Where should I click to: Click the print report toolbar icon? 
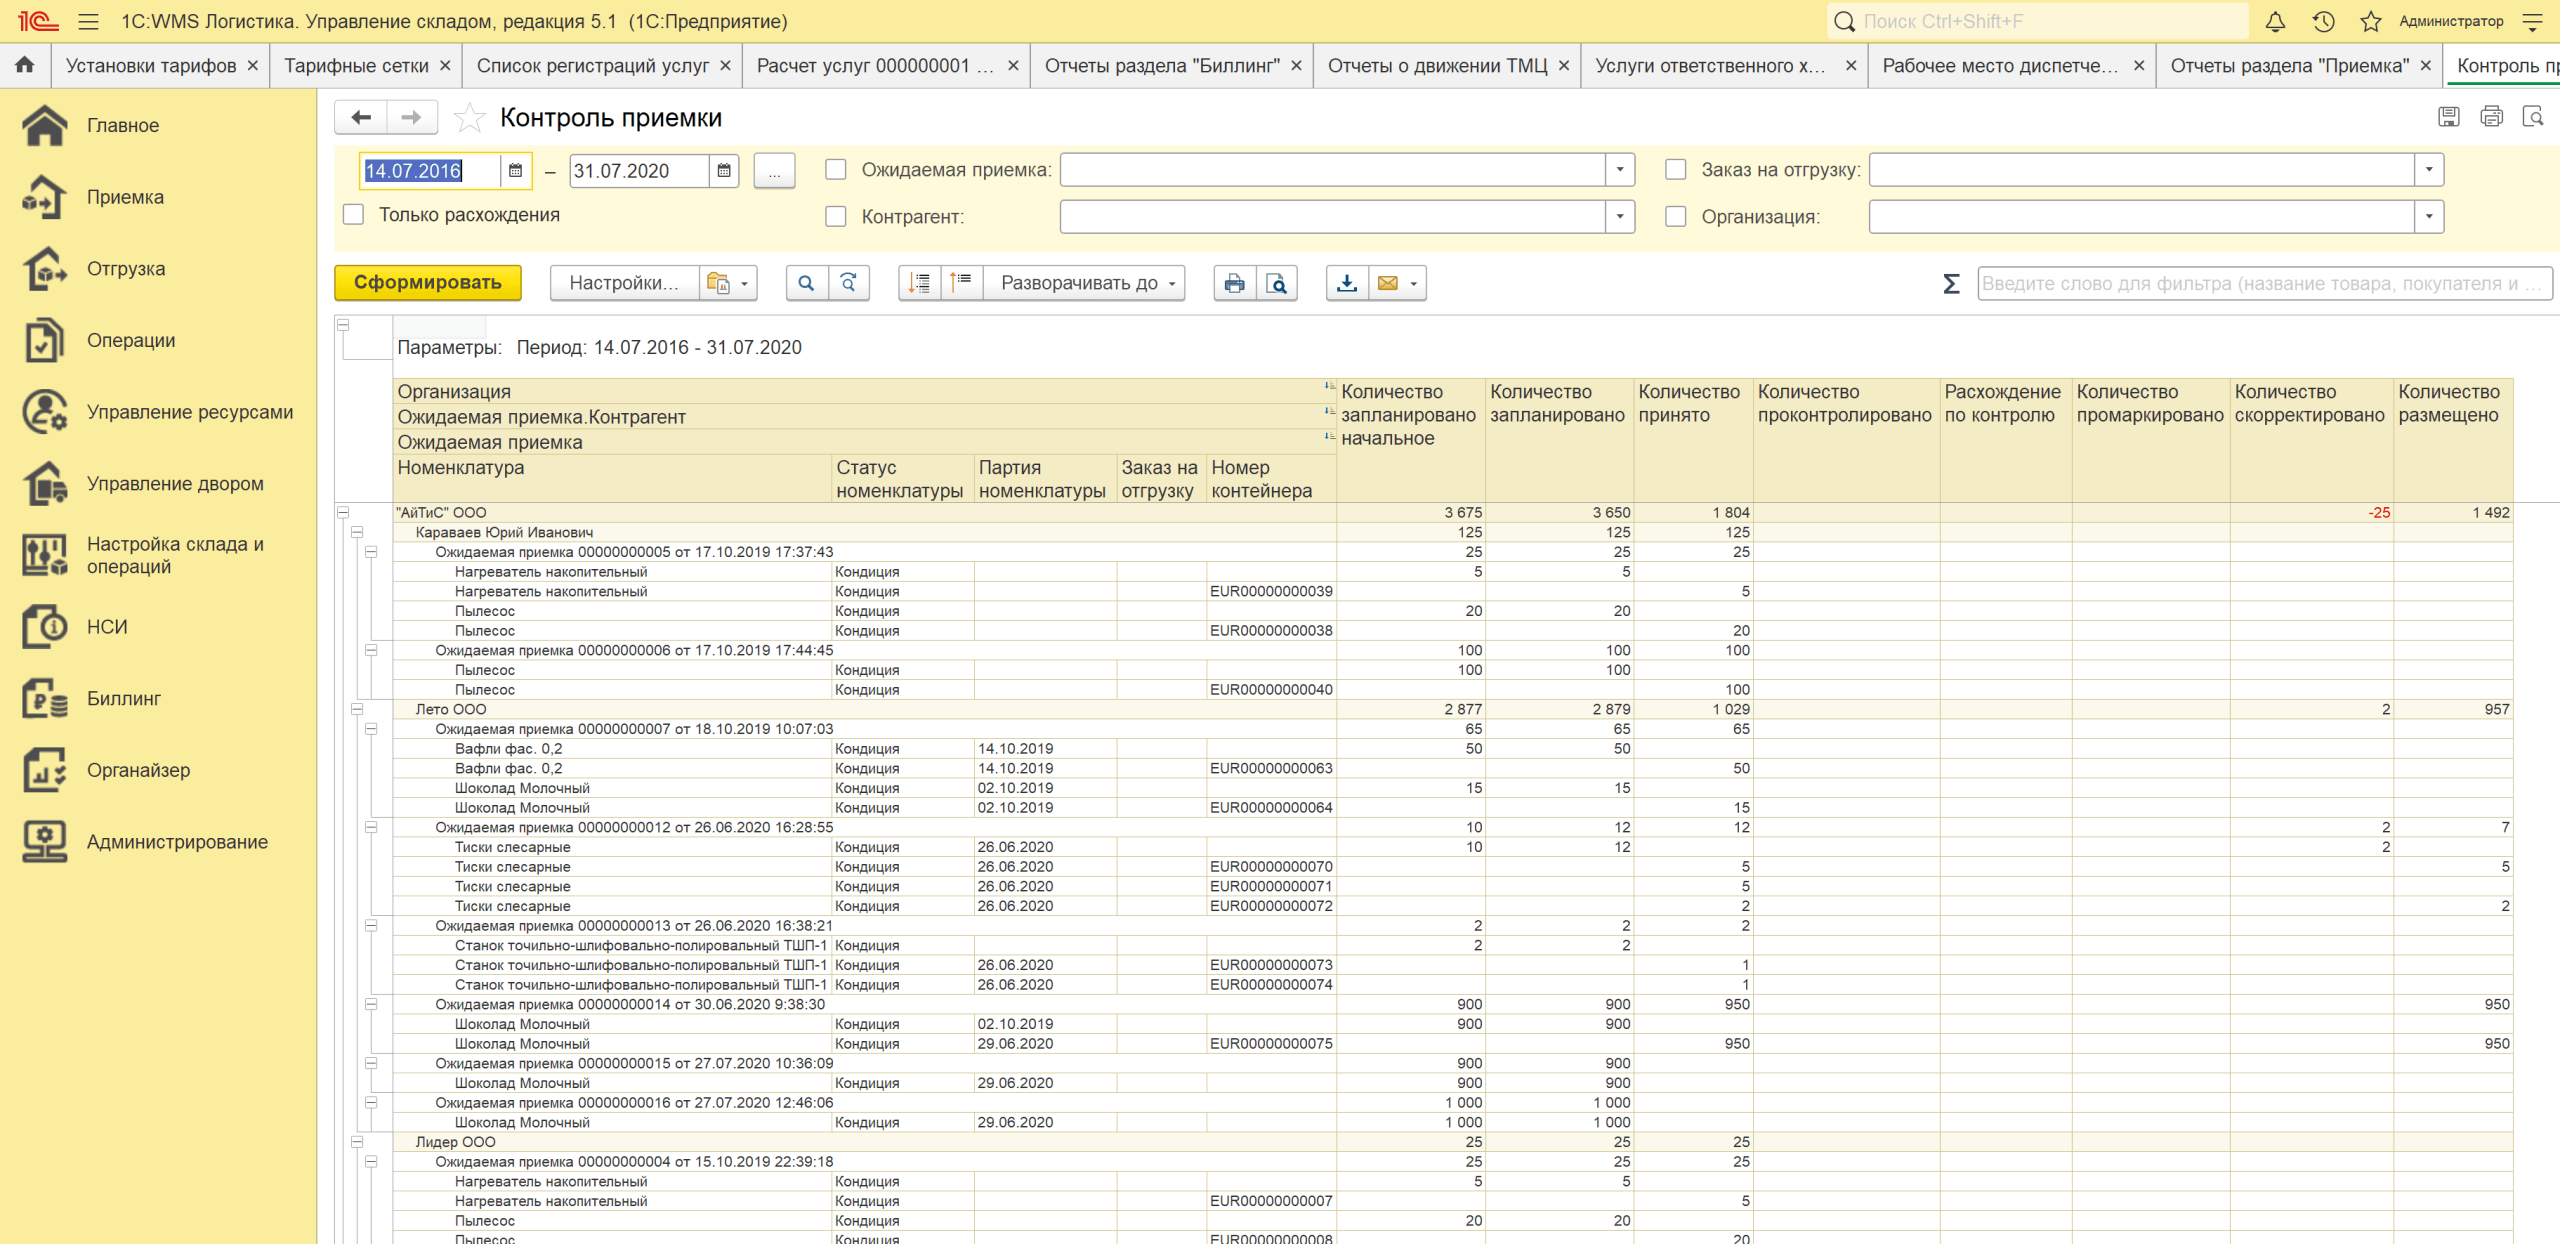(1234, 283)
